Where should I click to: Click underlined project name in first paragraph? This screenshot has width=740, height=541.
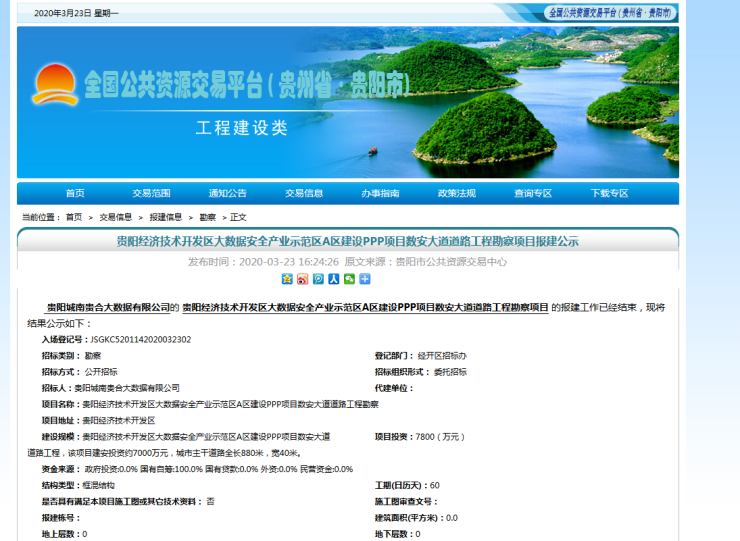click(x=365, y=307)
